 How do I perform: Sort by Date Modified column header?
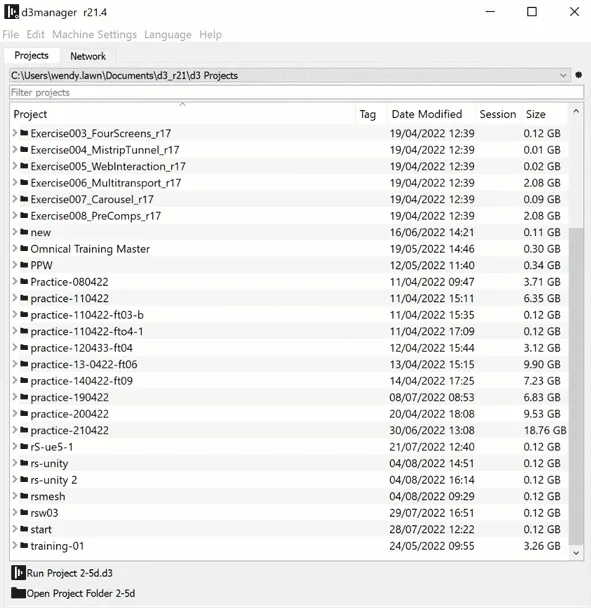(x=431, y=114)
